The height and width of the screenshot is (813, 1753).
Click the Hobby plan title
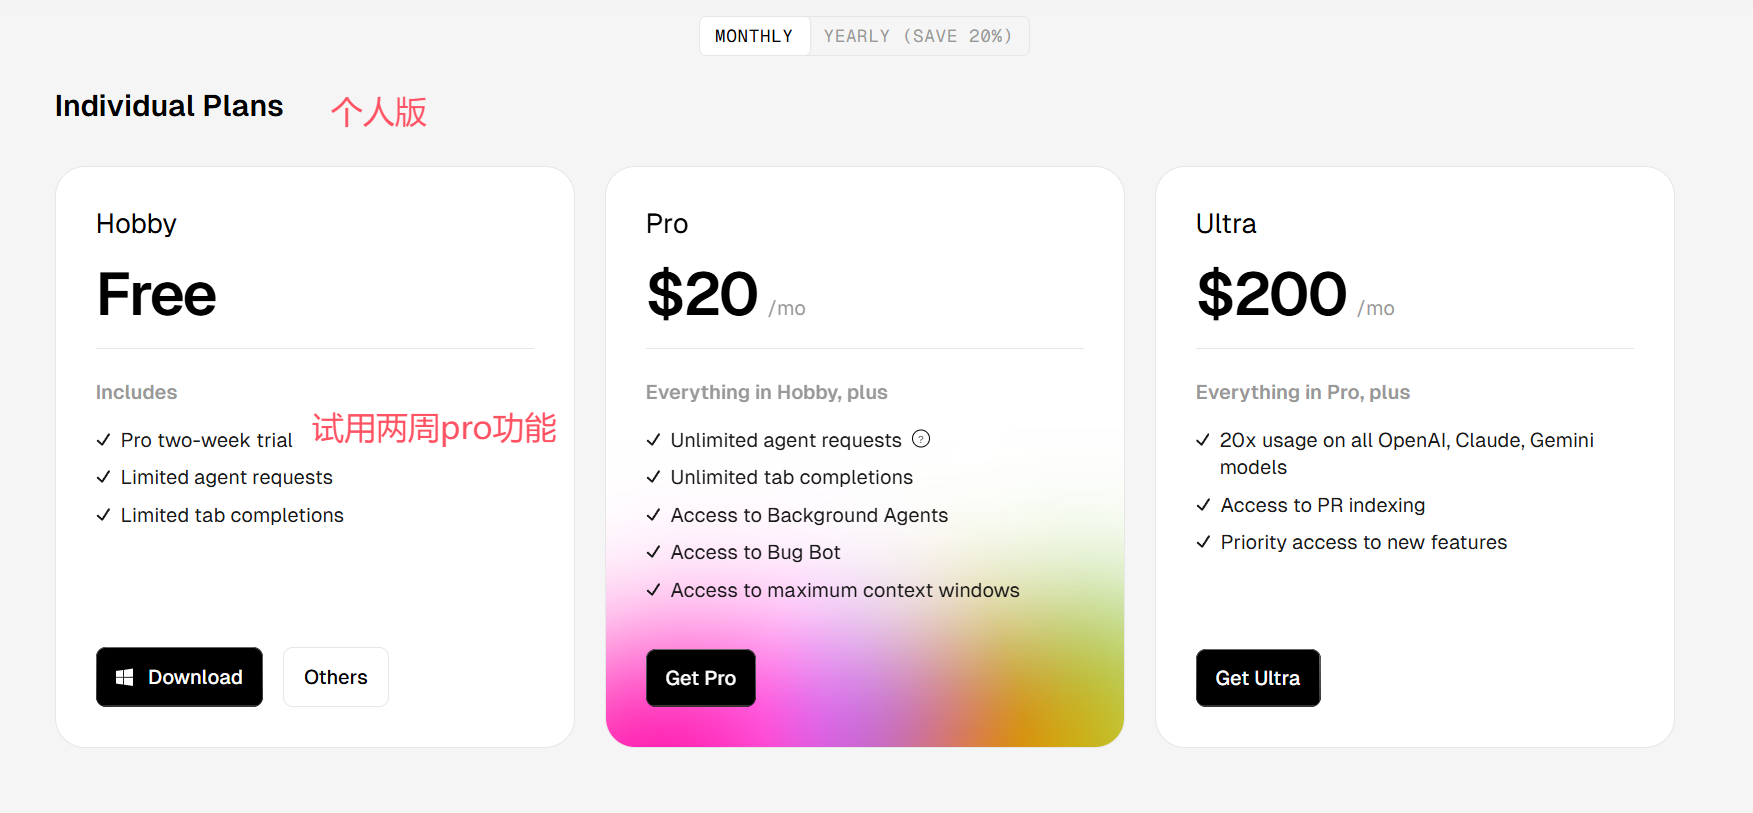[136, 223]
